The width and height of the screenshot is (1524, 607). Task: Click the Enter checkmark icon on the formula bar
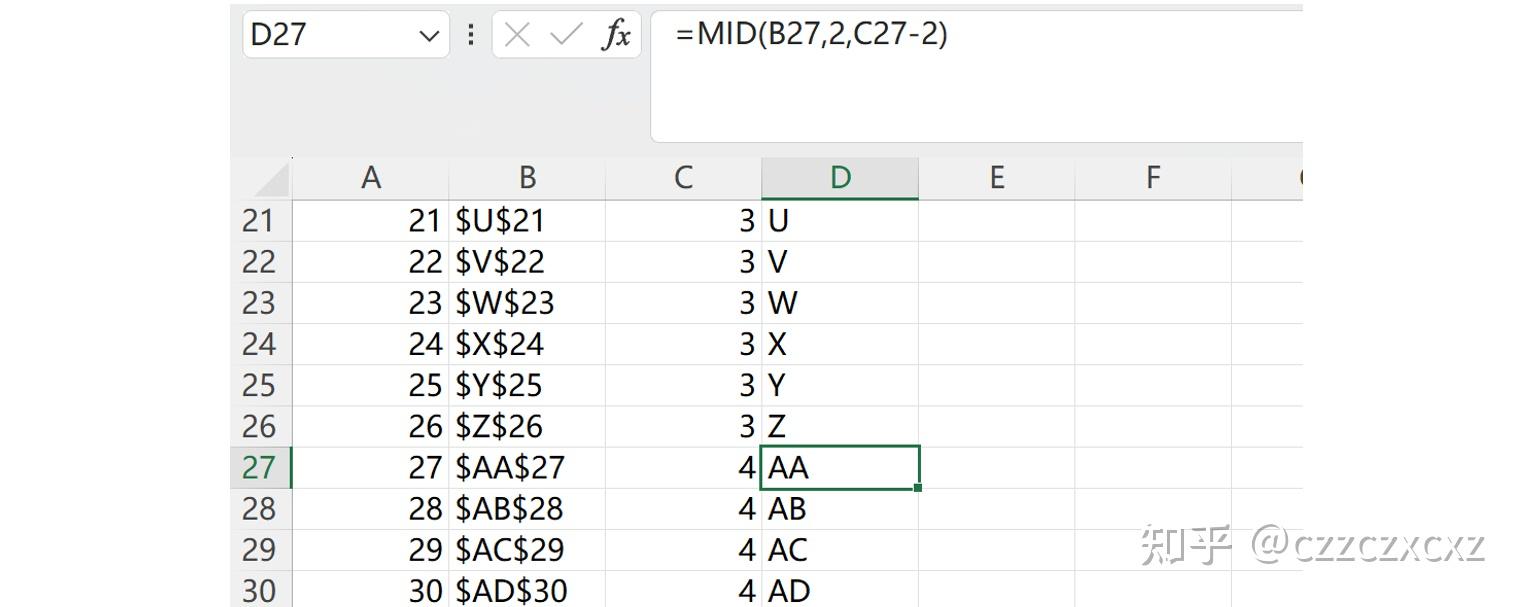click(x=565, y=34)
